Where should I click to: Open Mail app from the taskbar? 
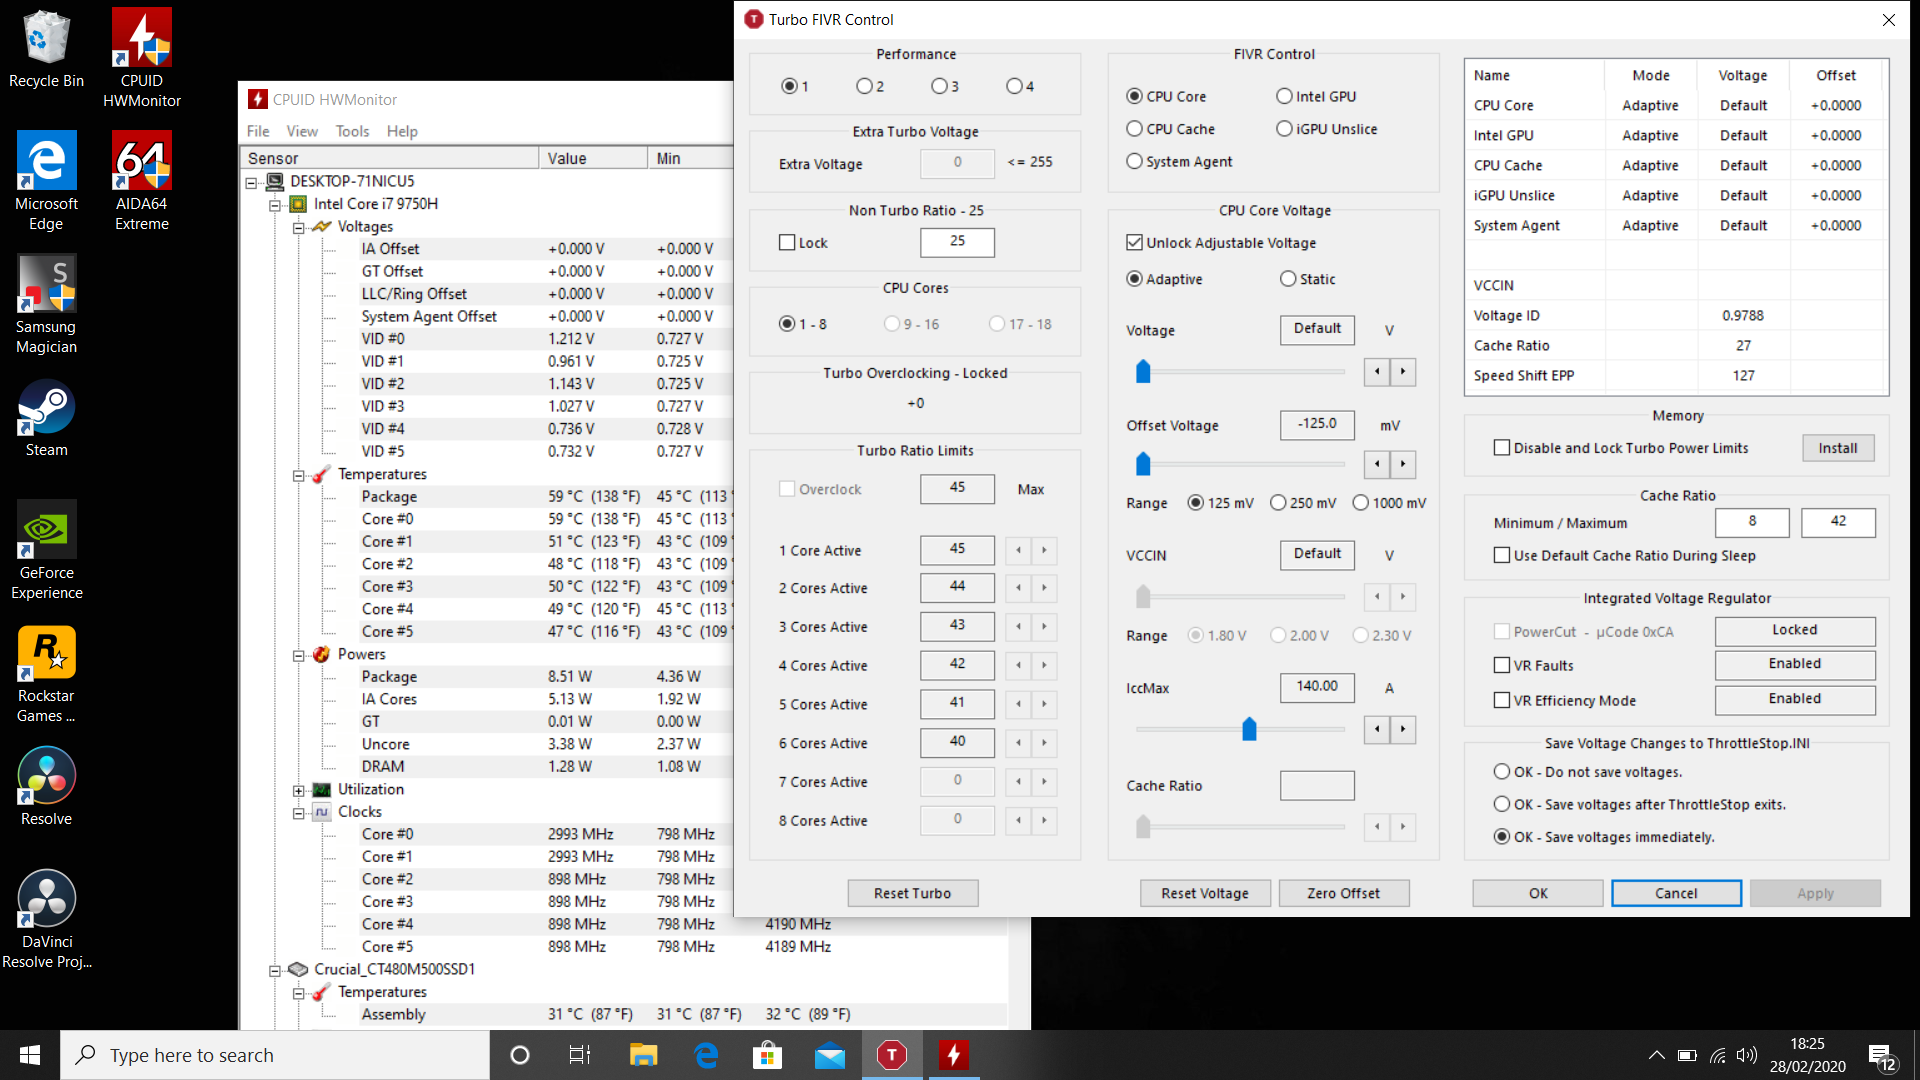(830, 1055)
